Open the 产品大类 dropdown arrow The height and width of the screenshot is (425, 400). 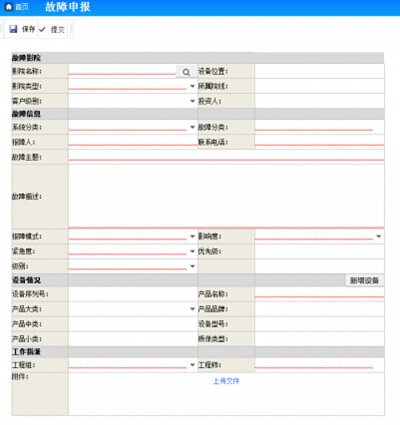point(192,309)
